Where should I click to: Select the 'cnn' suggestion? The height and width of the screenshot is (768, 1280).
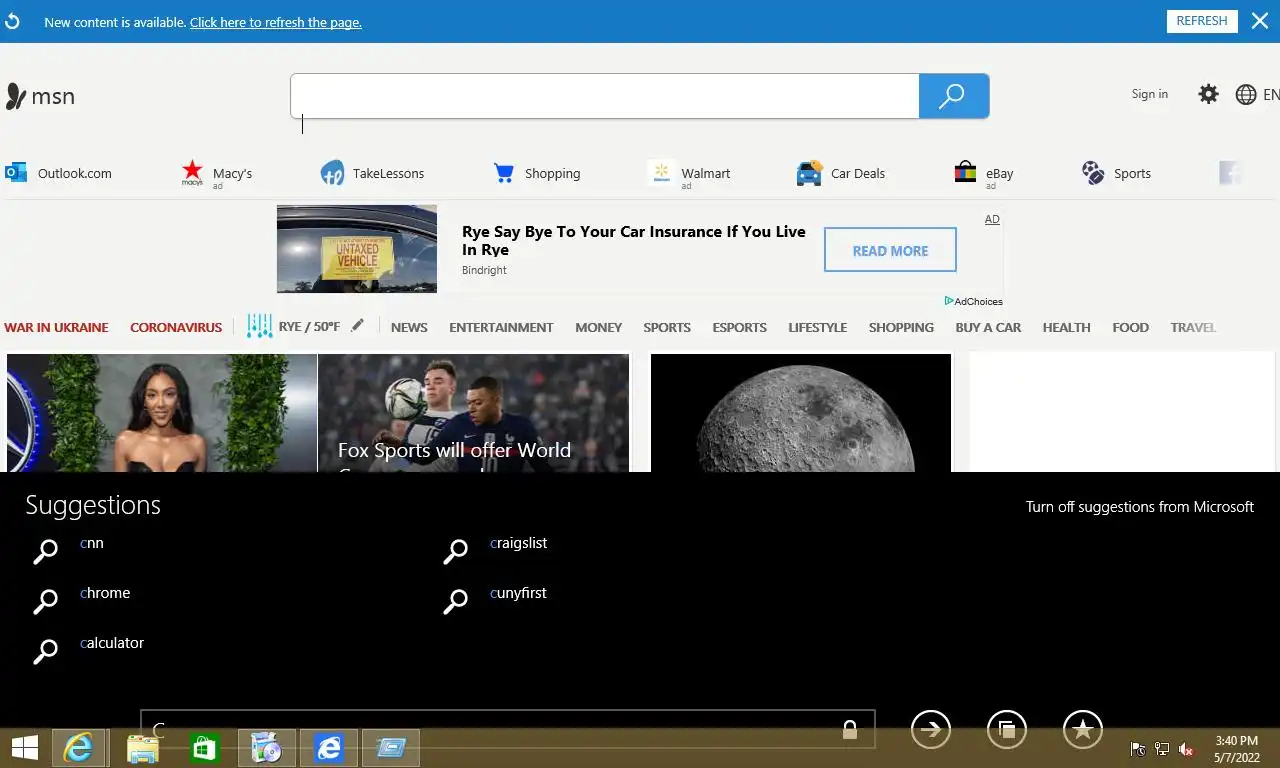(x=92, y=543)
